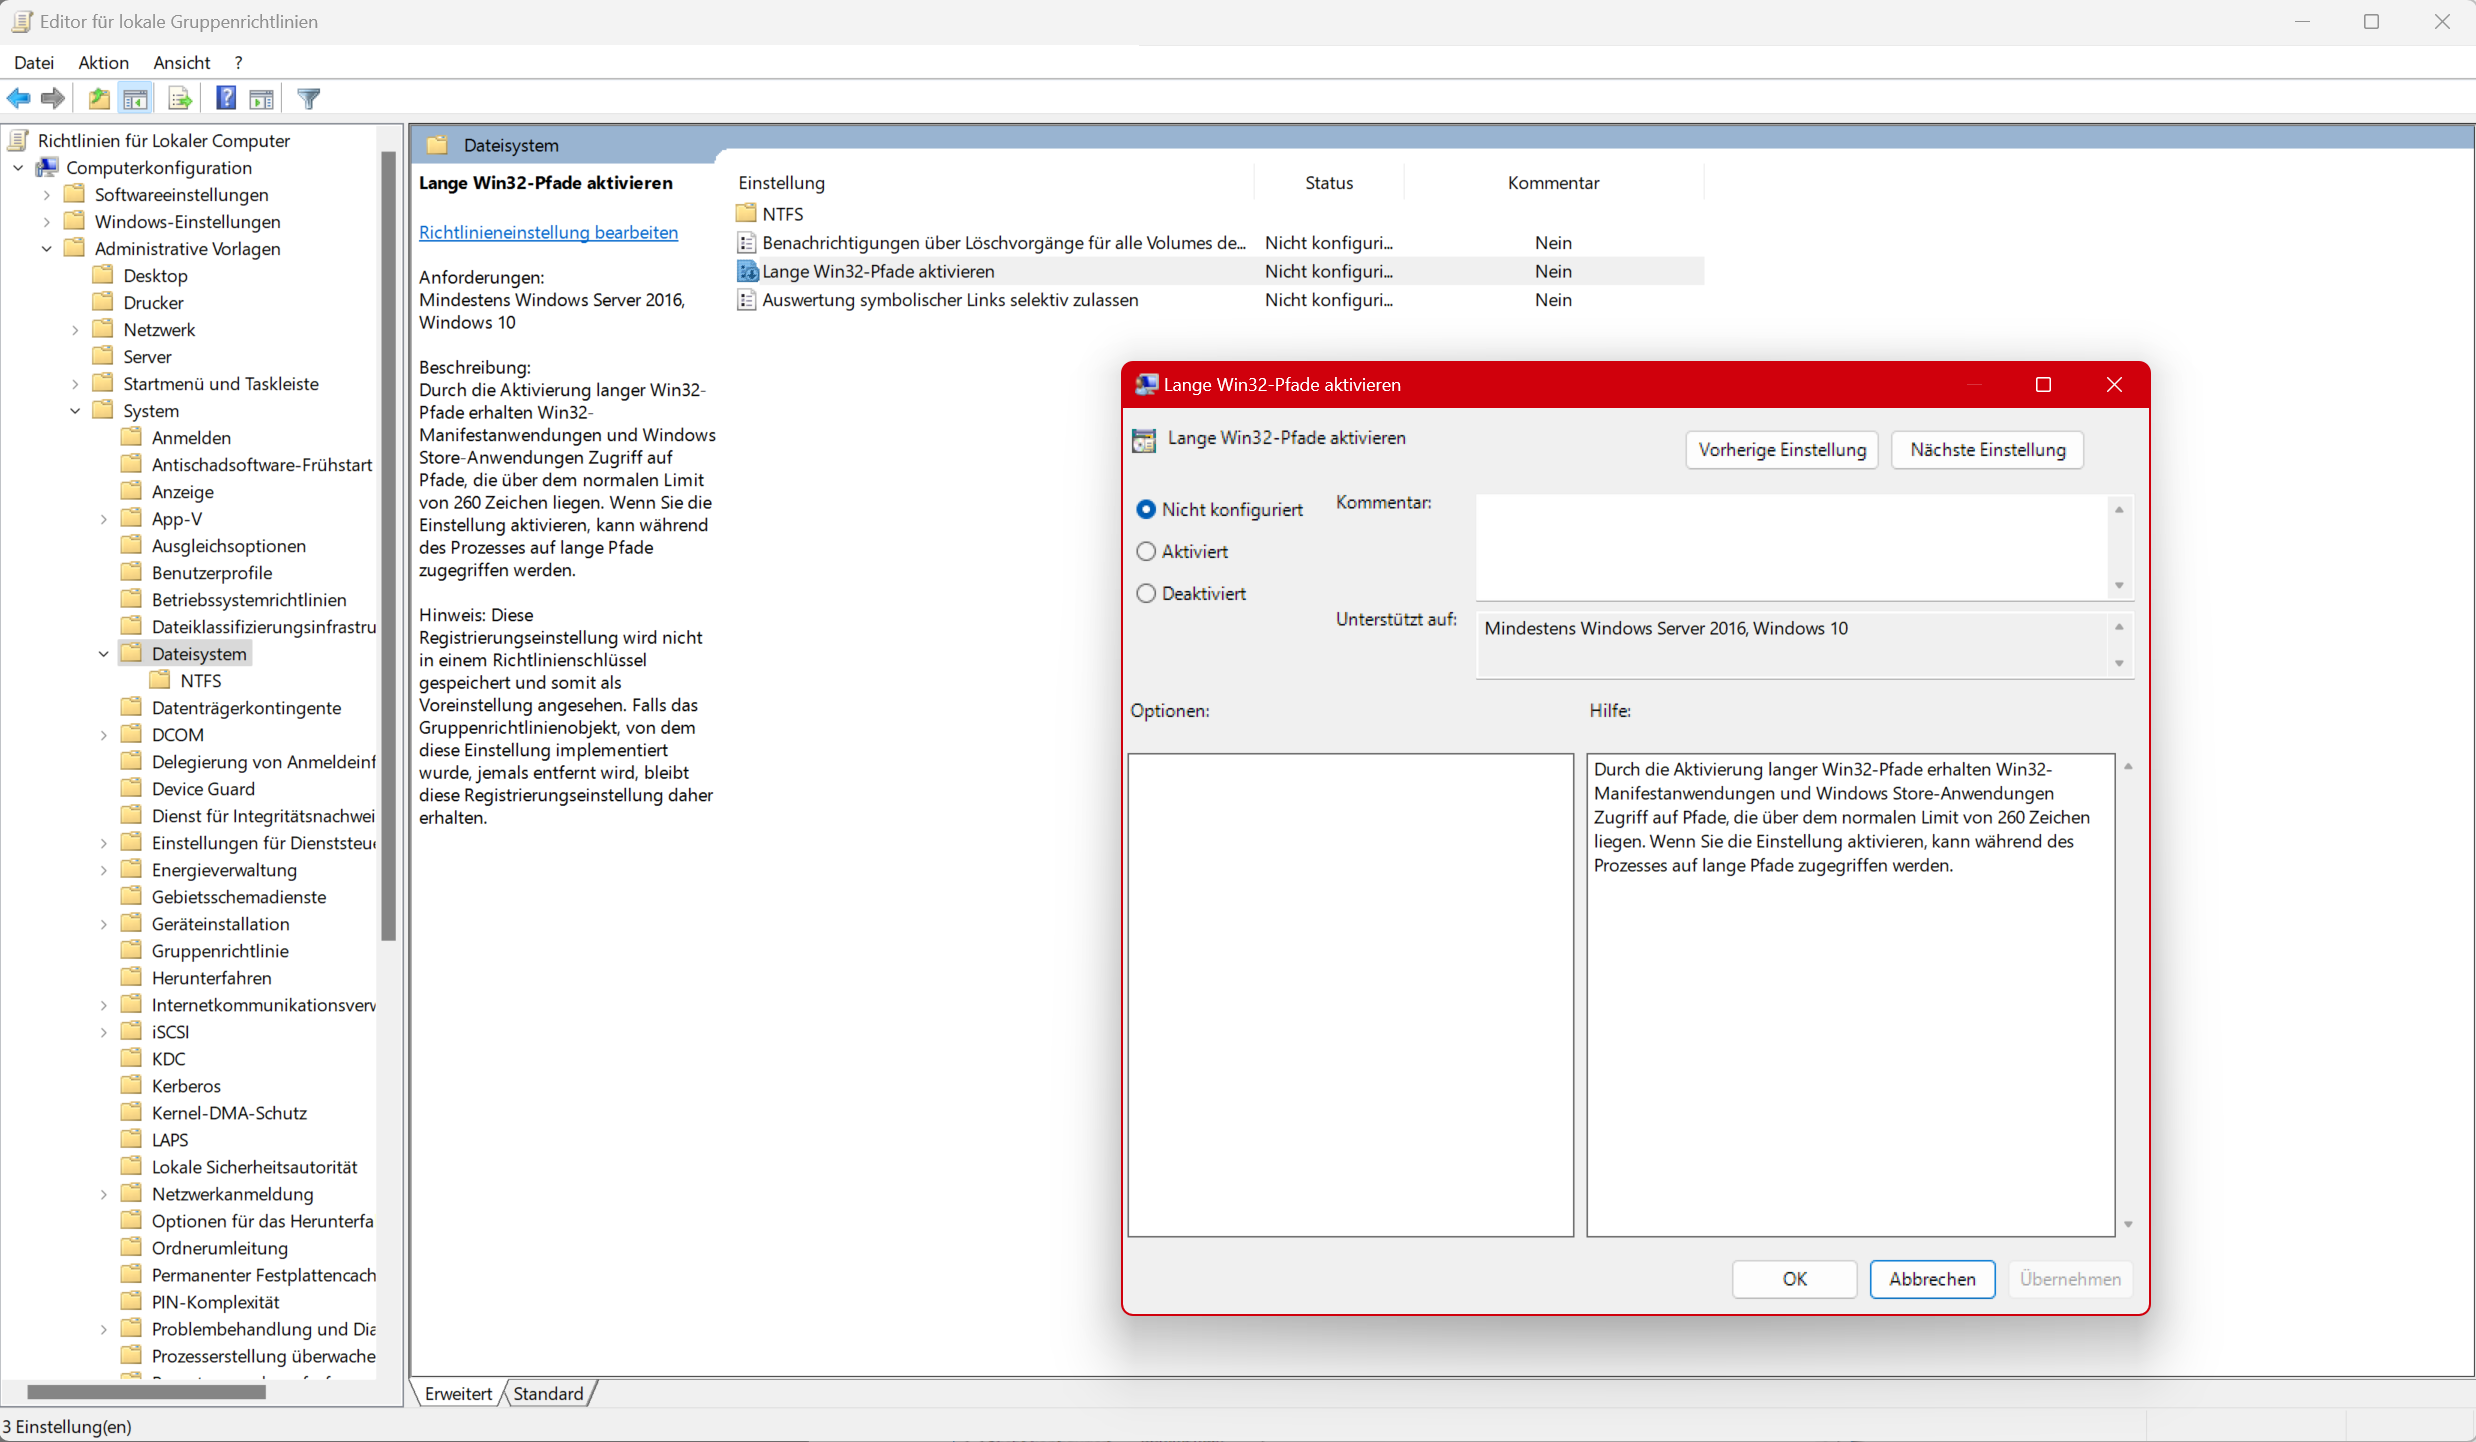Click the blue Back arrow in toolbar
Image resolution: width=2476 pixels, height=1442 pixels.
click(x=19, y=98)
